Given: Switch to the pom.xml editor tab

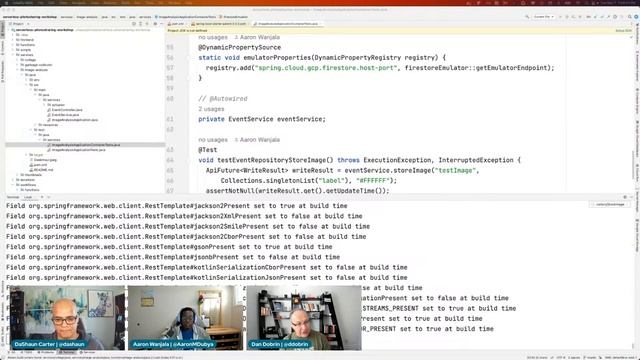Looking at the screenshot, I should (178, 24).
